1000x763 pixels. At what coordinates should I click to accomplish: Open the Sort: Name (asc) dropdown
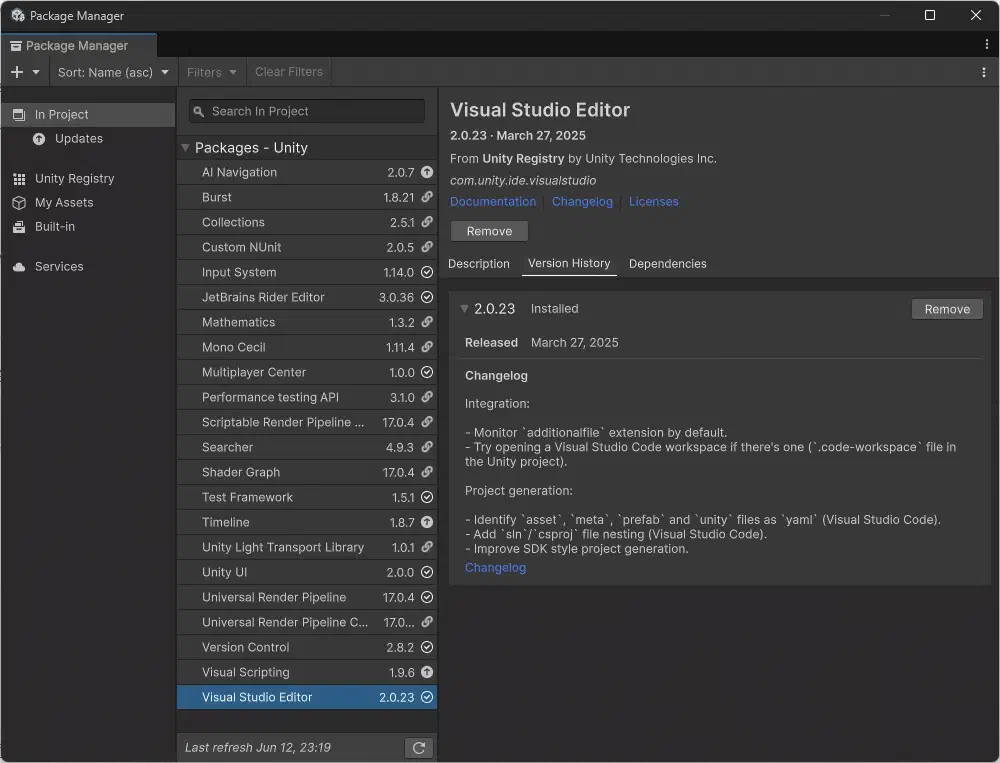[112, 71]
